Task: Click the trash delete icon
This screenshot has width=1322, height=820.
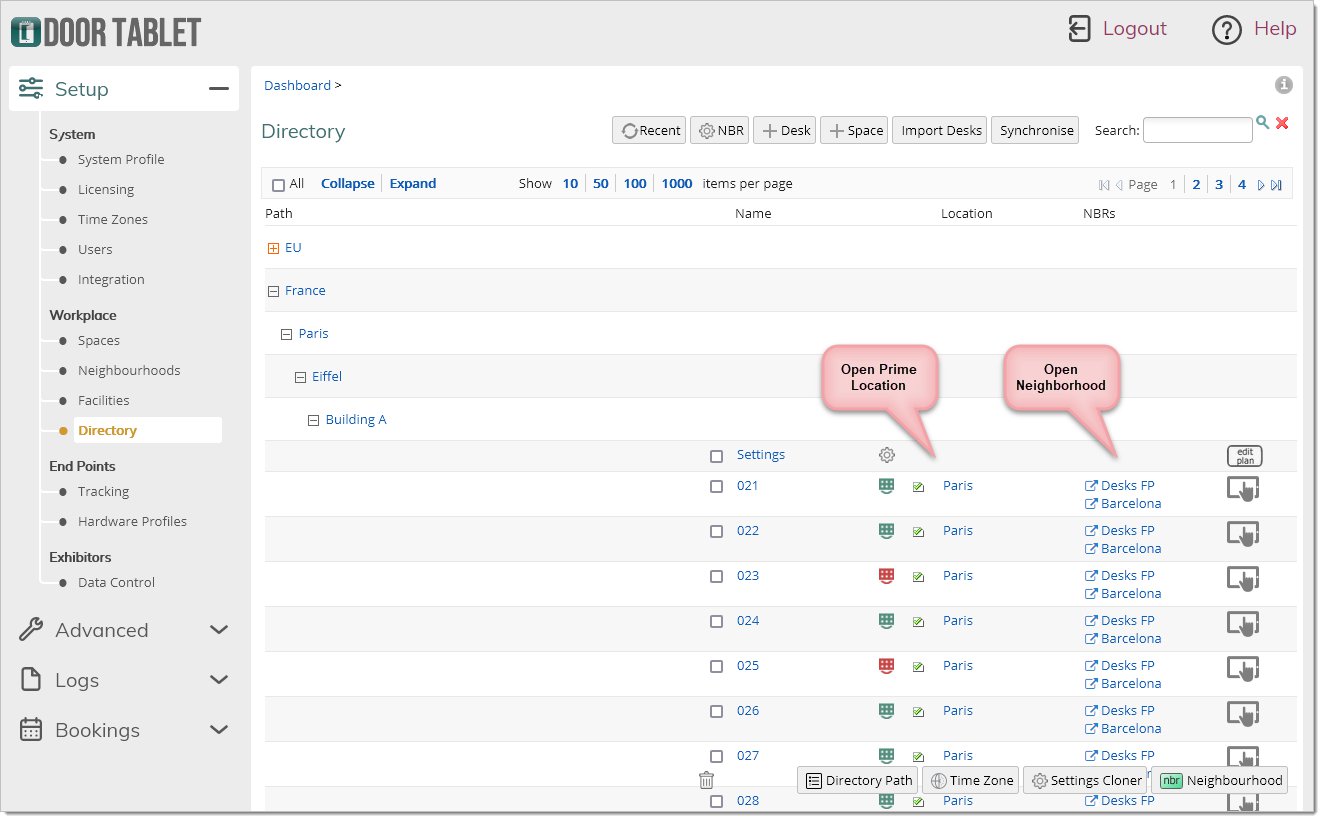Action: [706, 781]
